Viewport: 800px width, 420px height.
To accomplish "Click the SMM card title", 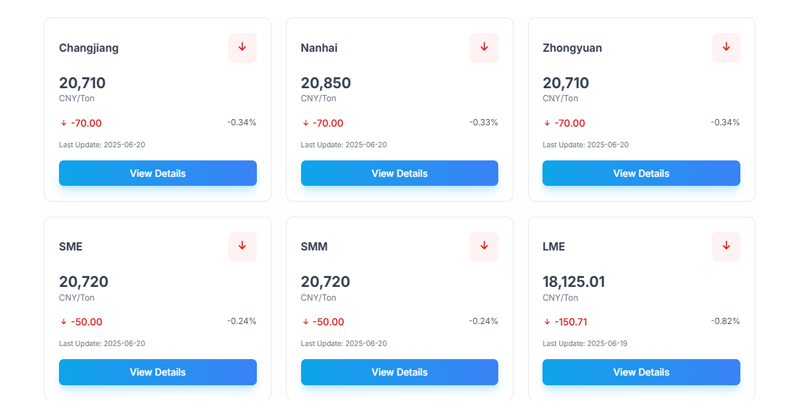I will [314, 247].
